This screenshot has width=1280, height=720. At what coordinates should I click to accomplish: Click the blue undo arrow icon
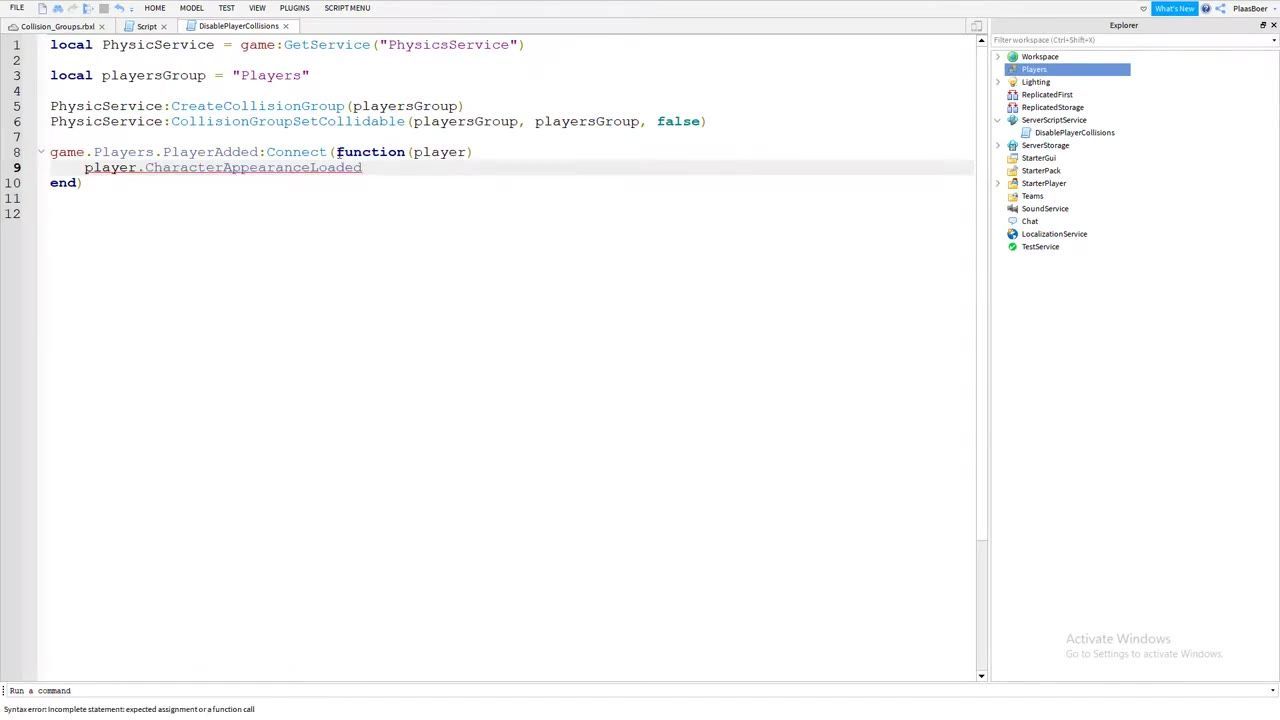(x=119, y=8)
